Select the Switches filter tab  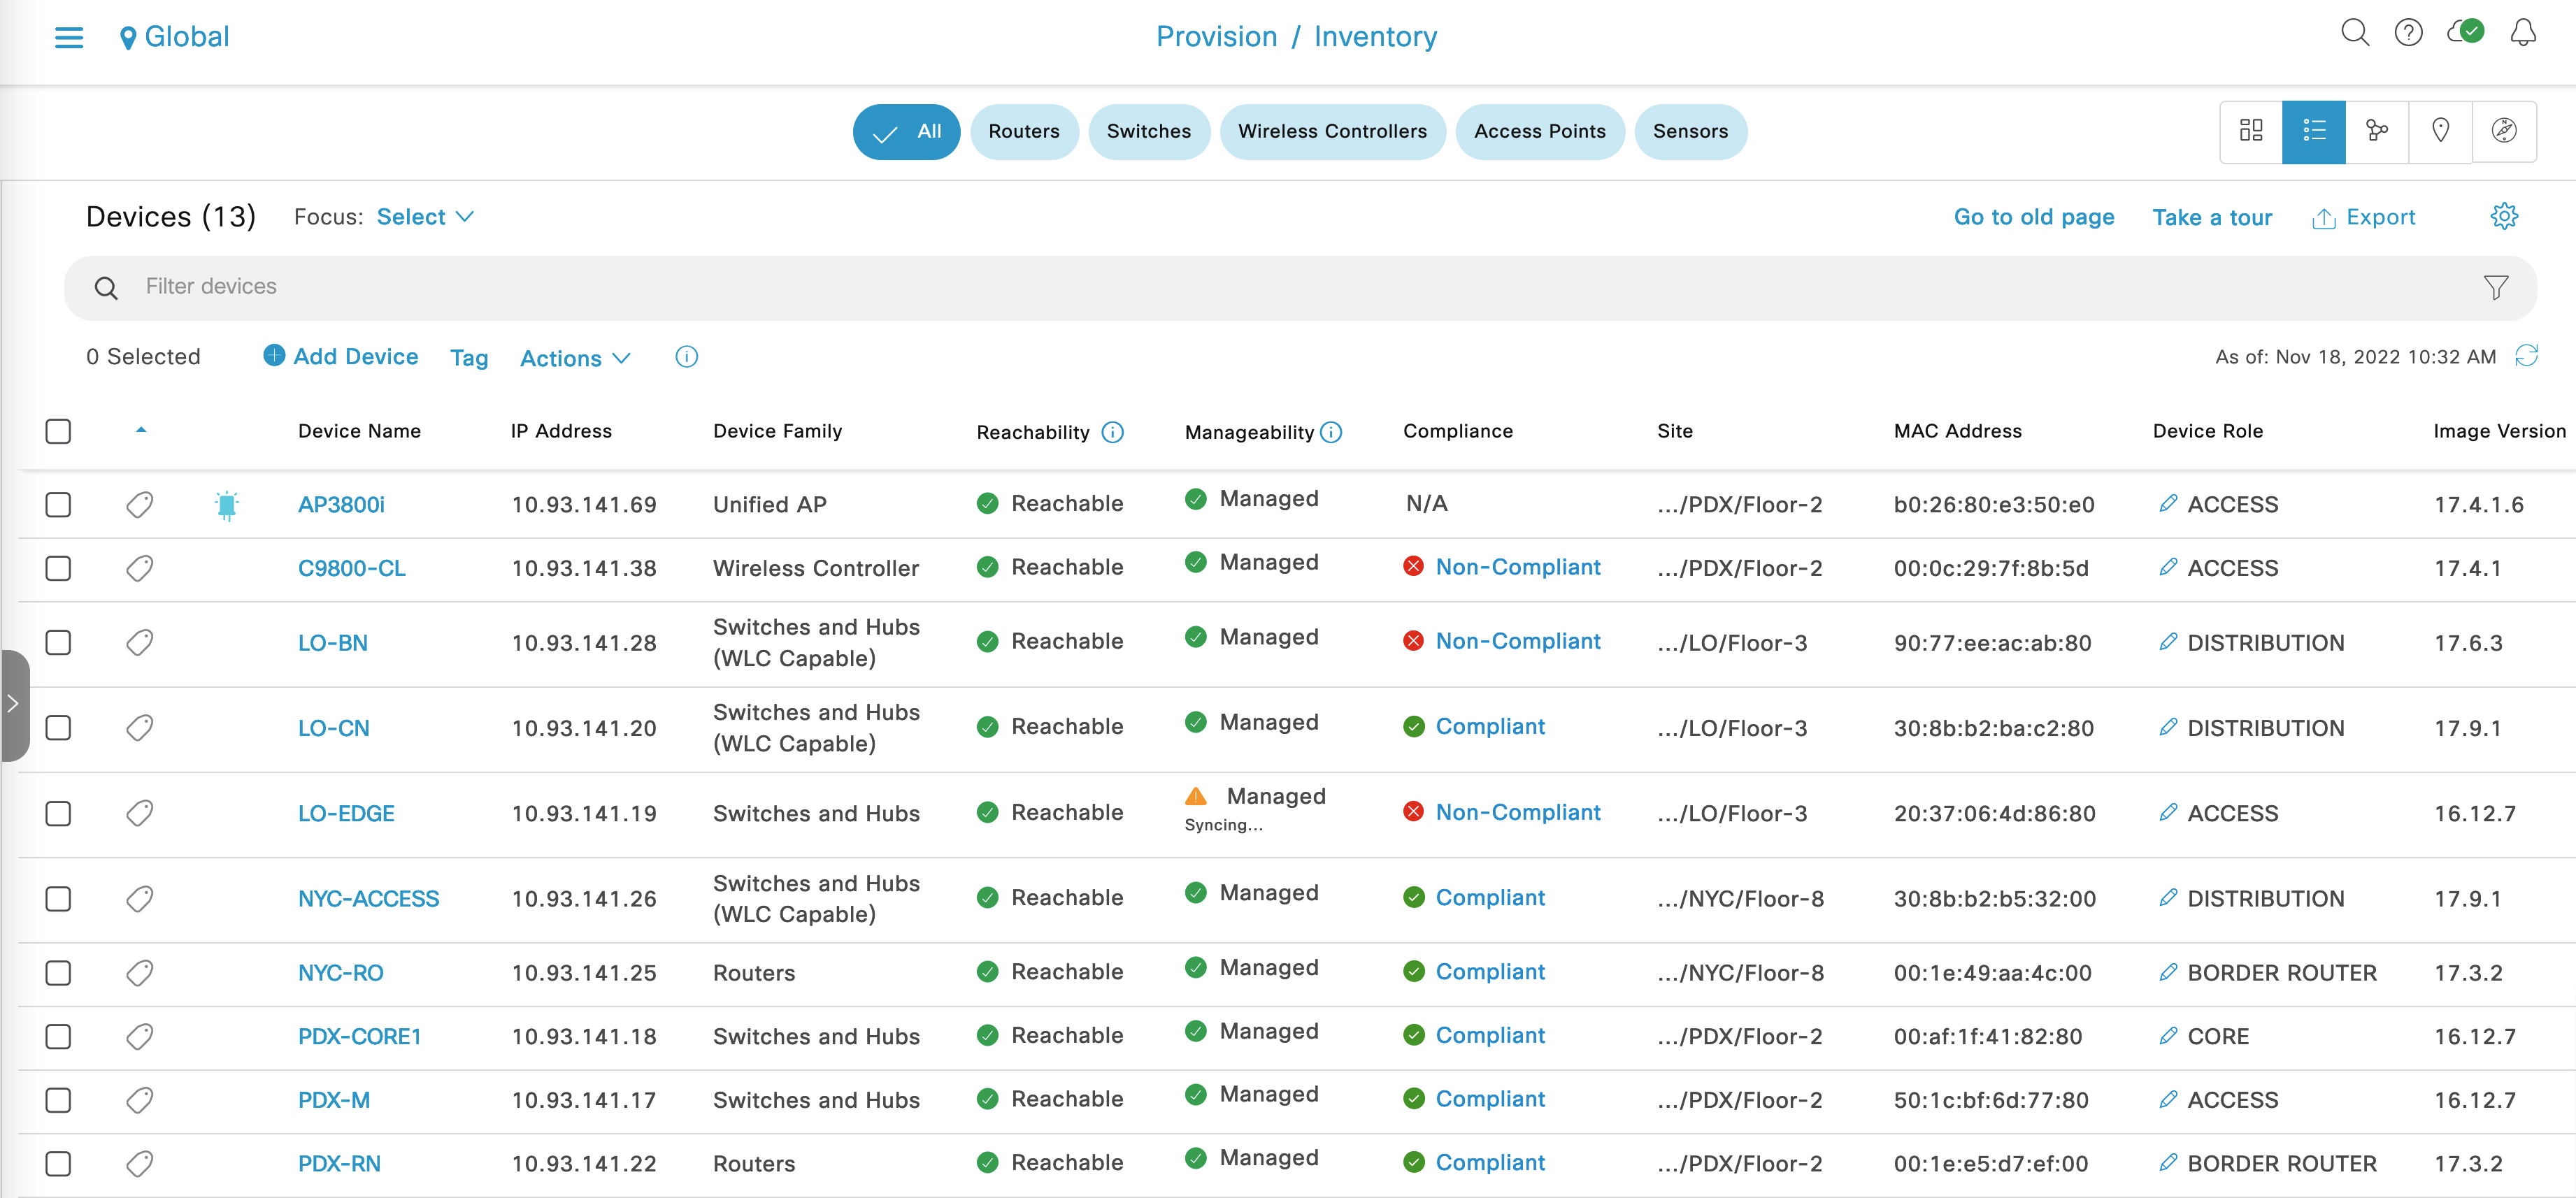pos(1149,131)
